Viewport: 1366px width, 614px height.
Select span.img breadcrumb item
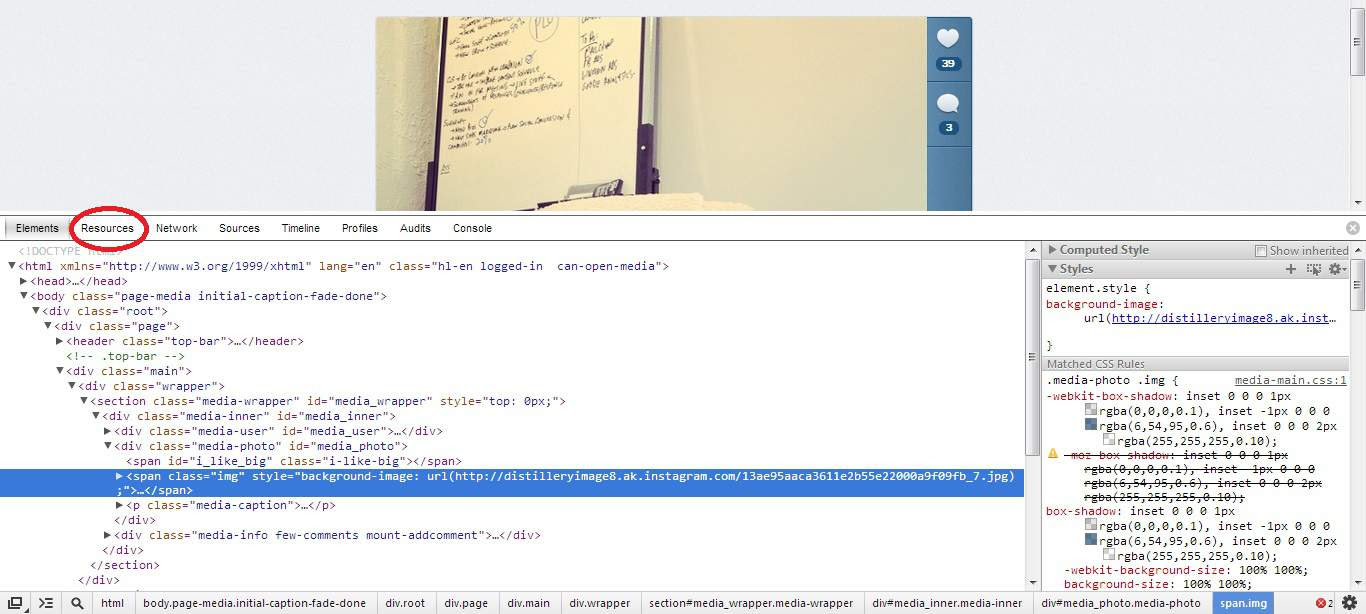tap(1244, 603)
